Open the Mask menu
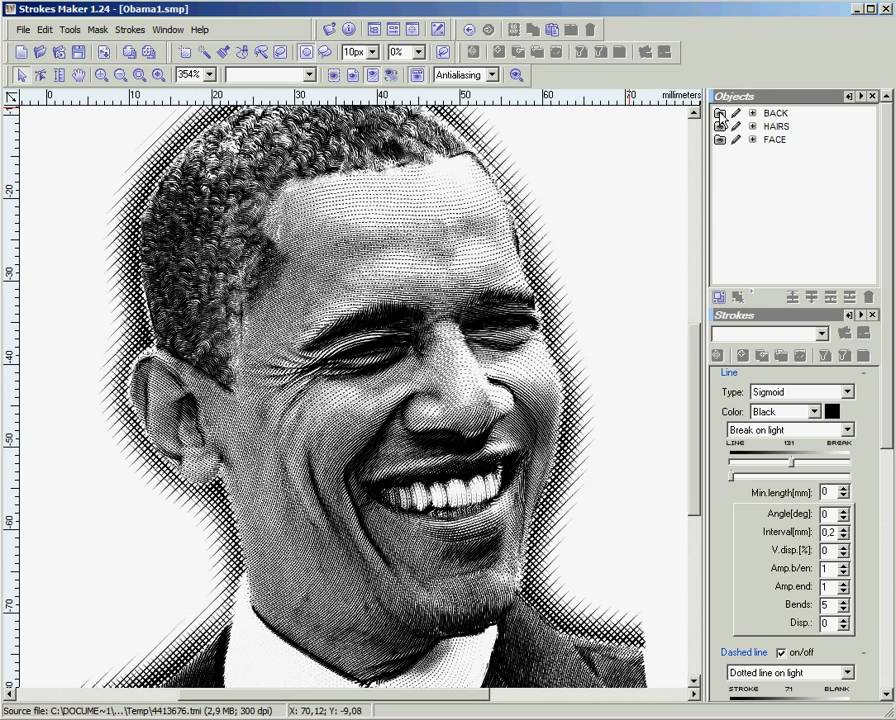 tap(97, 29)
